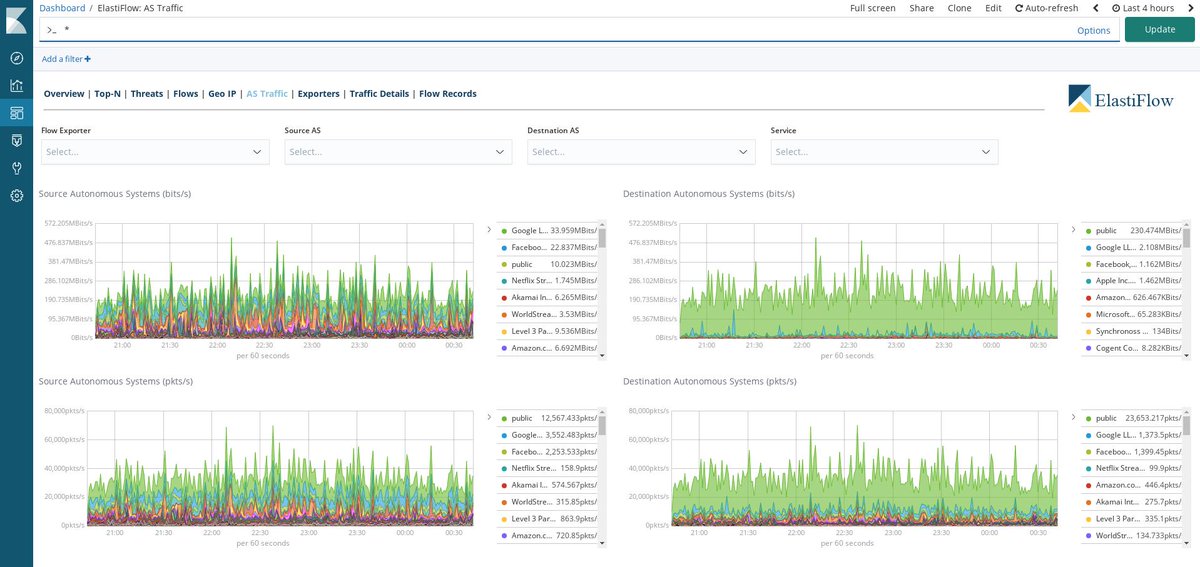1200x567 pixels.
Task: Open query bar Options
Action: (1093, 30)
